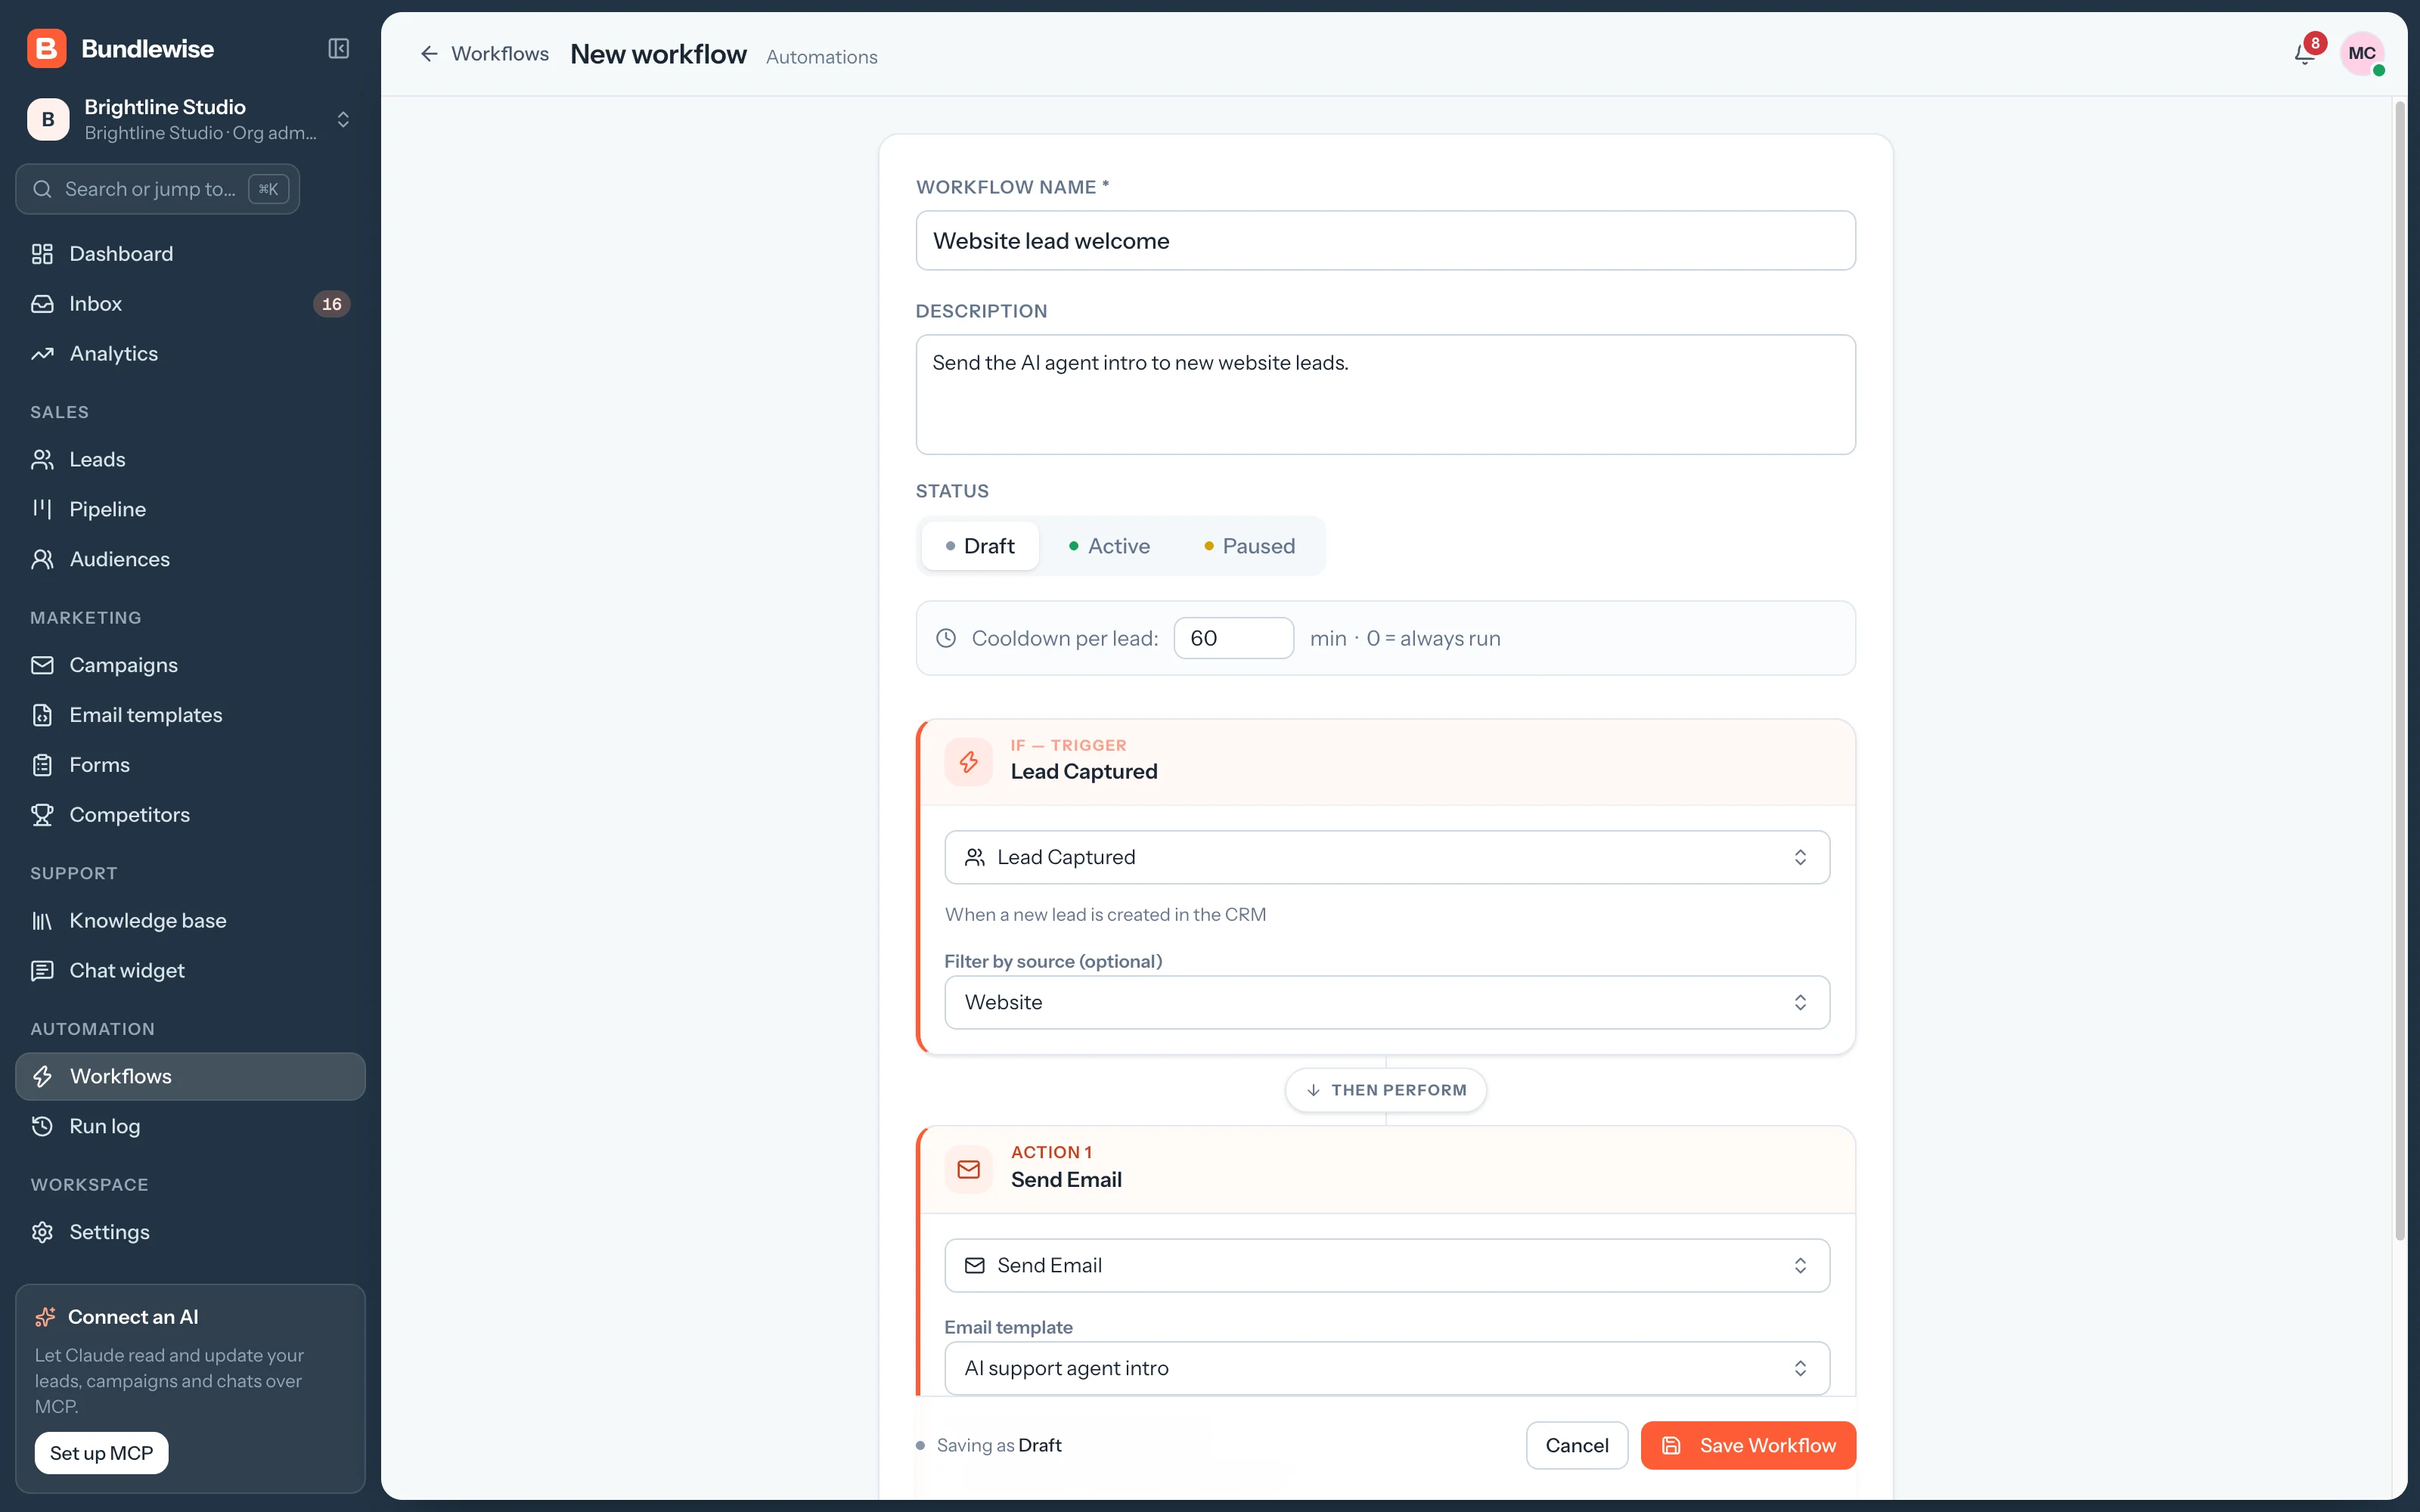Viewport: 2420px width, 1512px height.
Task: Click the Run log history icon
Action: pos(42,1126)
